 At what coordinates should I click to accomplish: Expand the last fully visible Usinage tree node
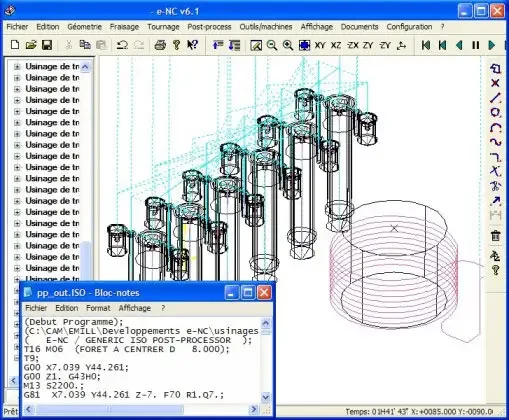17,268
